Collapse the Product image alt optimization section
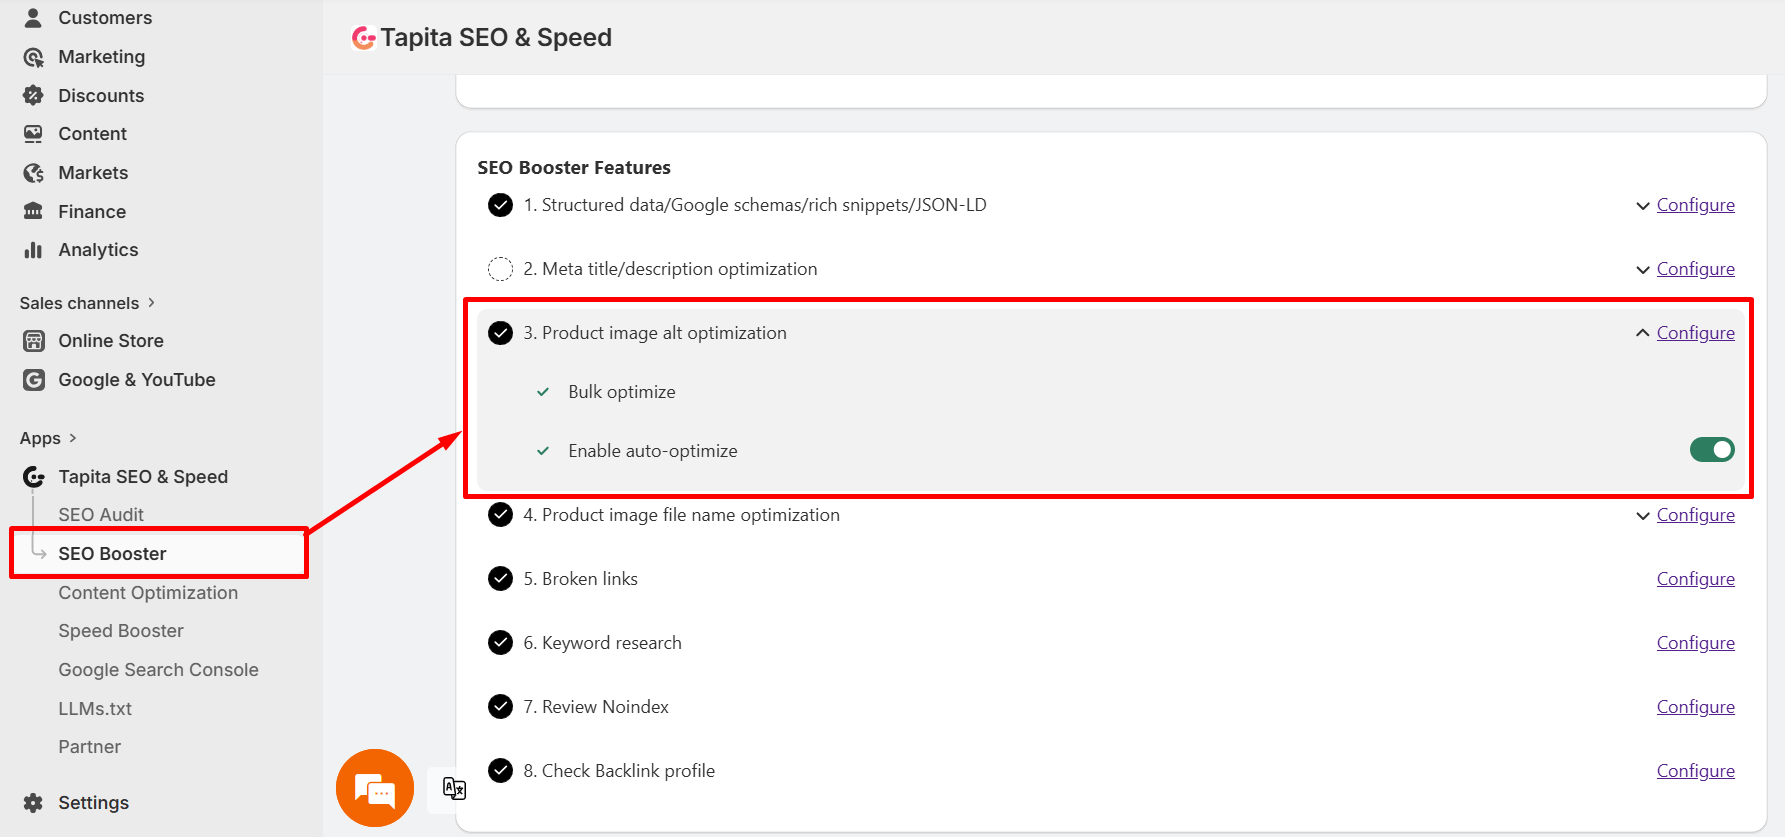This screenshot has width=1785, height=837. pyautogui.click(x=1641, y=331)
